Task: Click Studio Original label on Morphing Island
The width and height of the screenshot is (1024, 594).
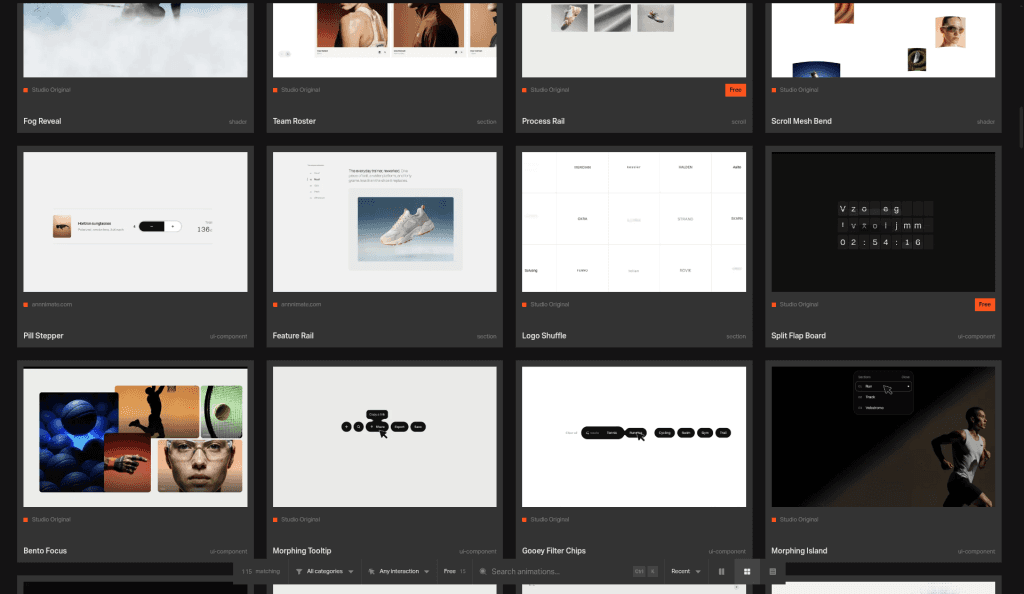Action: click(x=799, y=520)
